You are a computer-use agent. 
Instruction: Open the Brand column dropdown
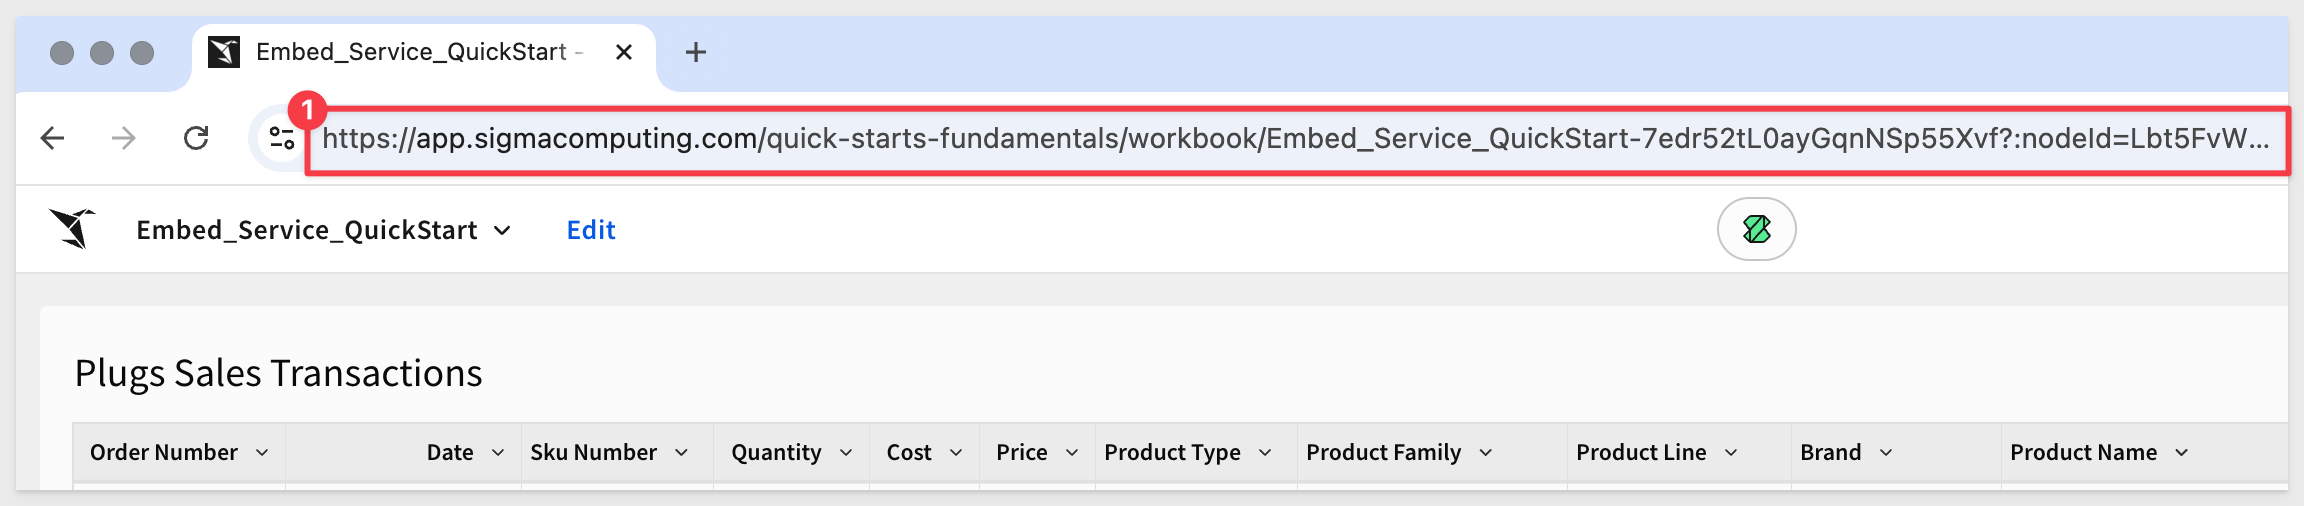coord(1886,453)
